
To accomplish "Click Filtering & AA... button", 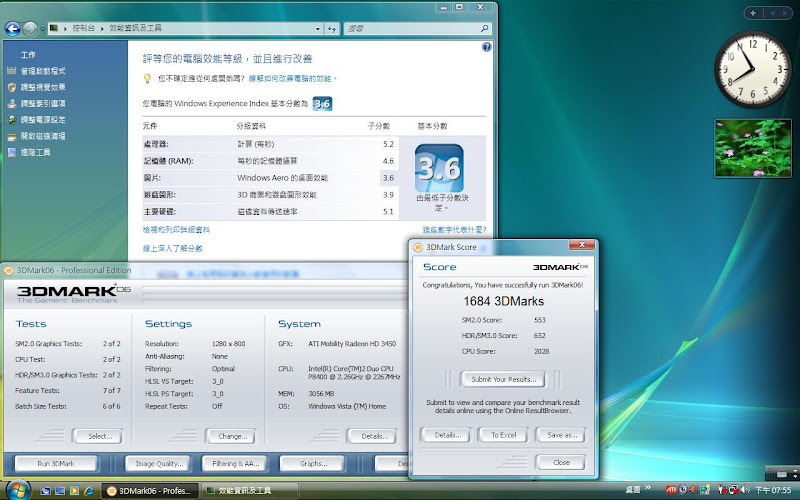I will tap(235, 464).
